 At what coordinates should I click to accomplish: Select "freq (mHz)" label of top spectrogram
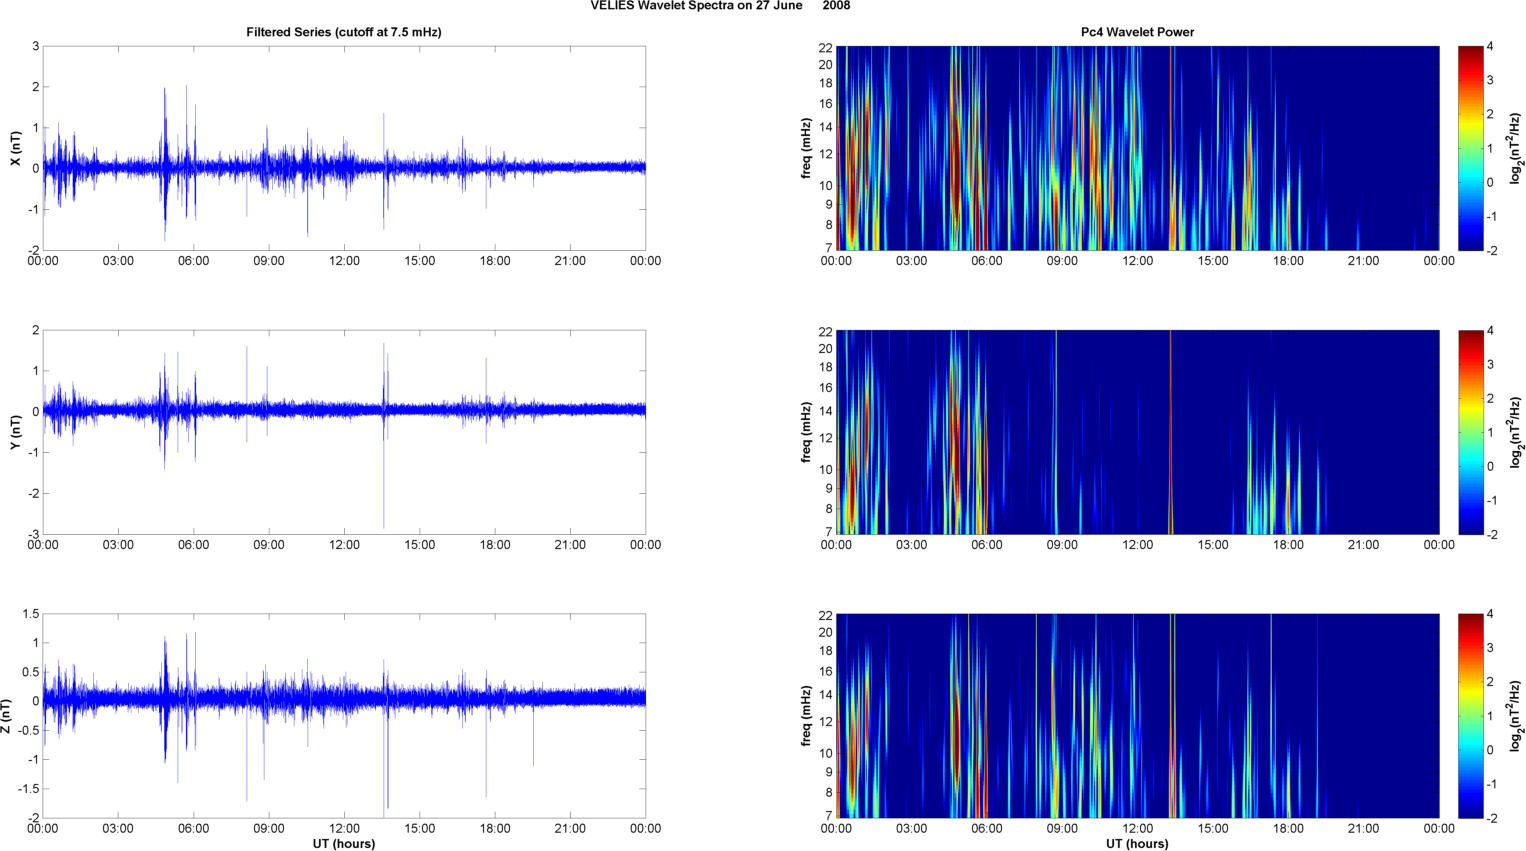point(806,148)
